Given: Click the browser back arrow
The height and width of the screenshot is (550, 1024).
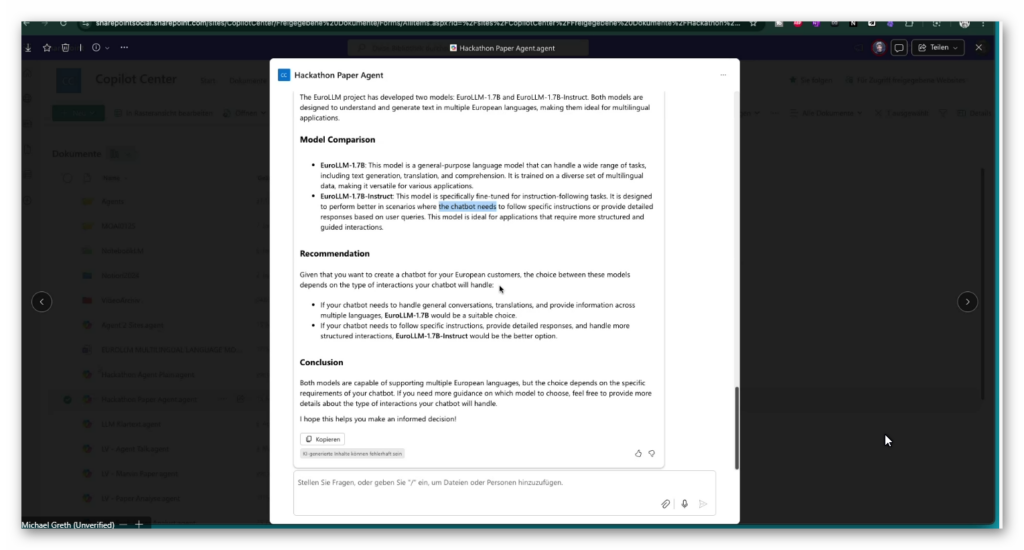Looking at the screenshot, I should (x=27, y=24).
